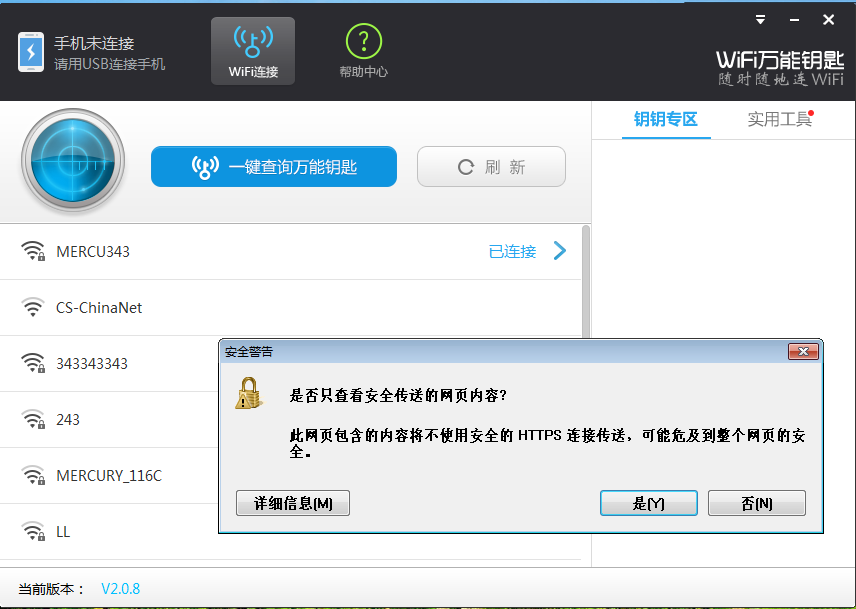Click the network list scrollbar
The width and height of the screenshot is (856, 609).
coord(586,281)
